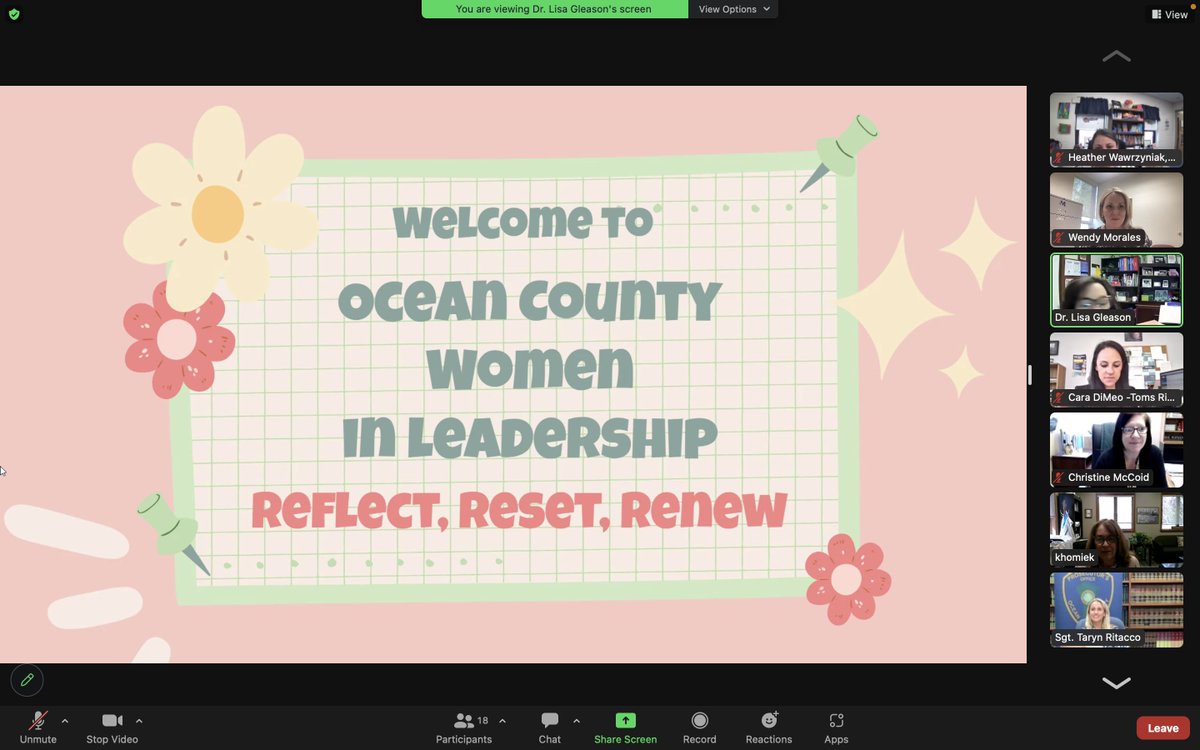The width and height of the screenshot is (1200, 750).
Task: Select Christine McCoid's video thumbnail
Action: click(x=1116, y=450)
